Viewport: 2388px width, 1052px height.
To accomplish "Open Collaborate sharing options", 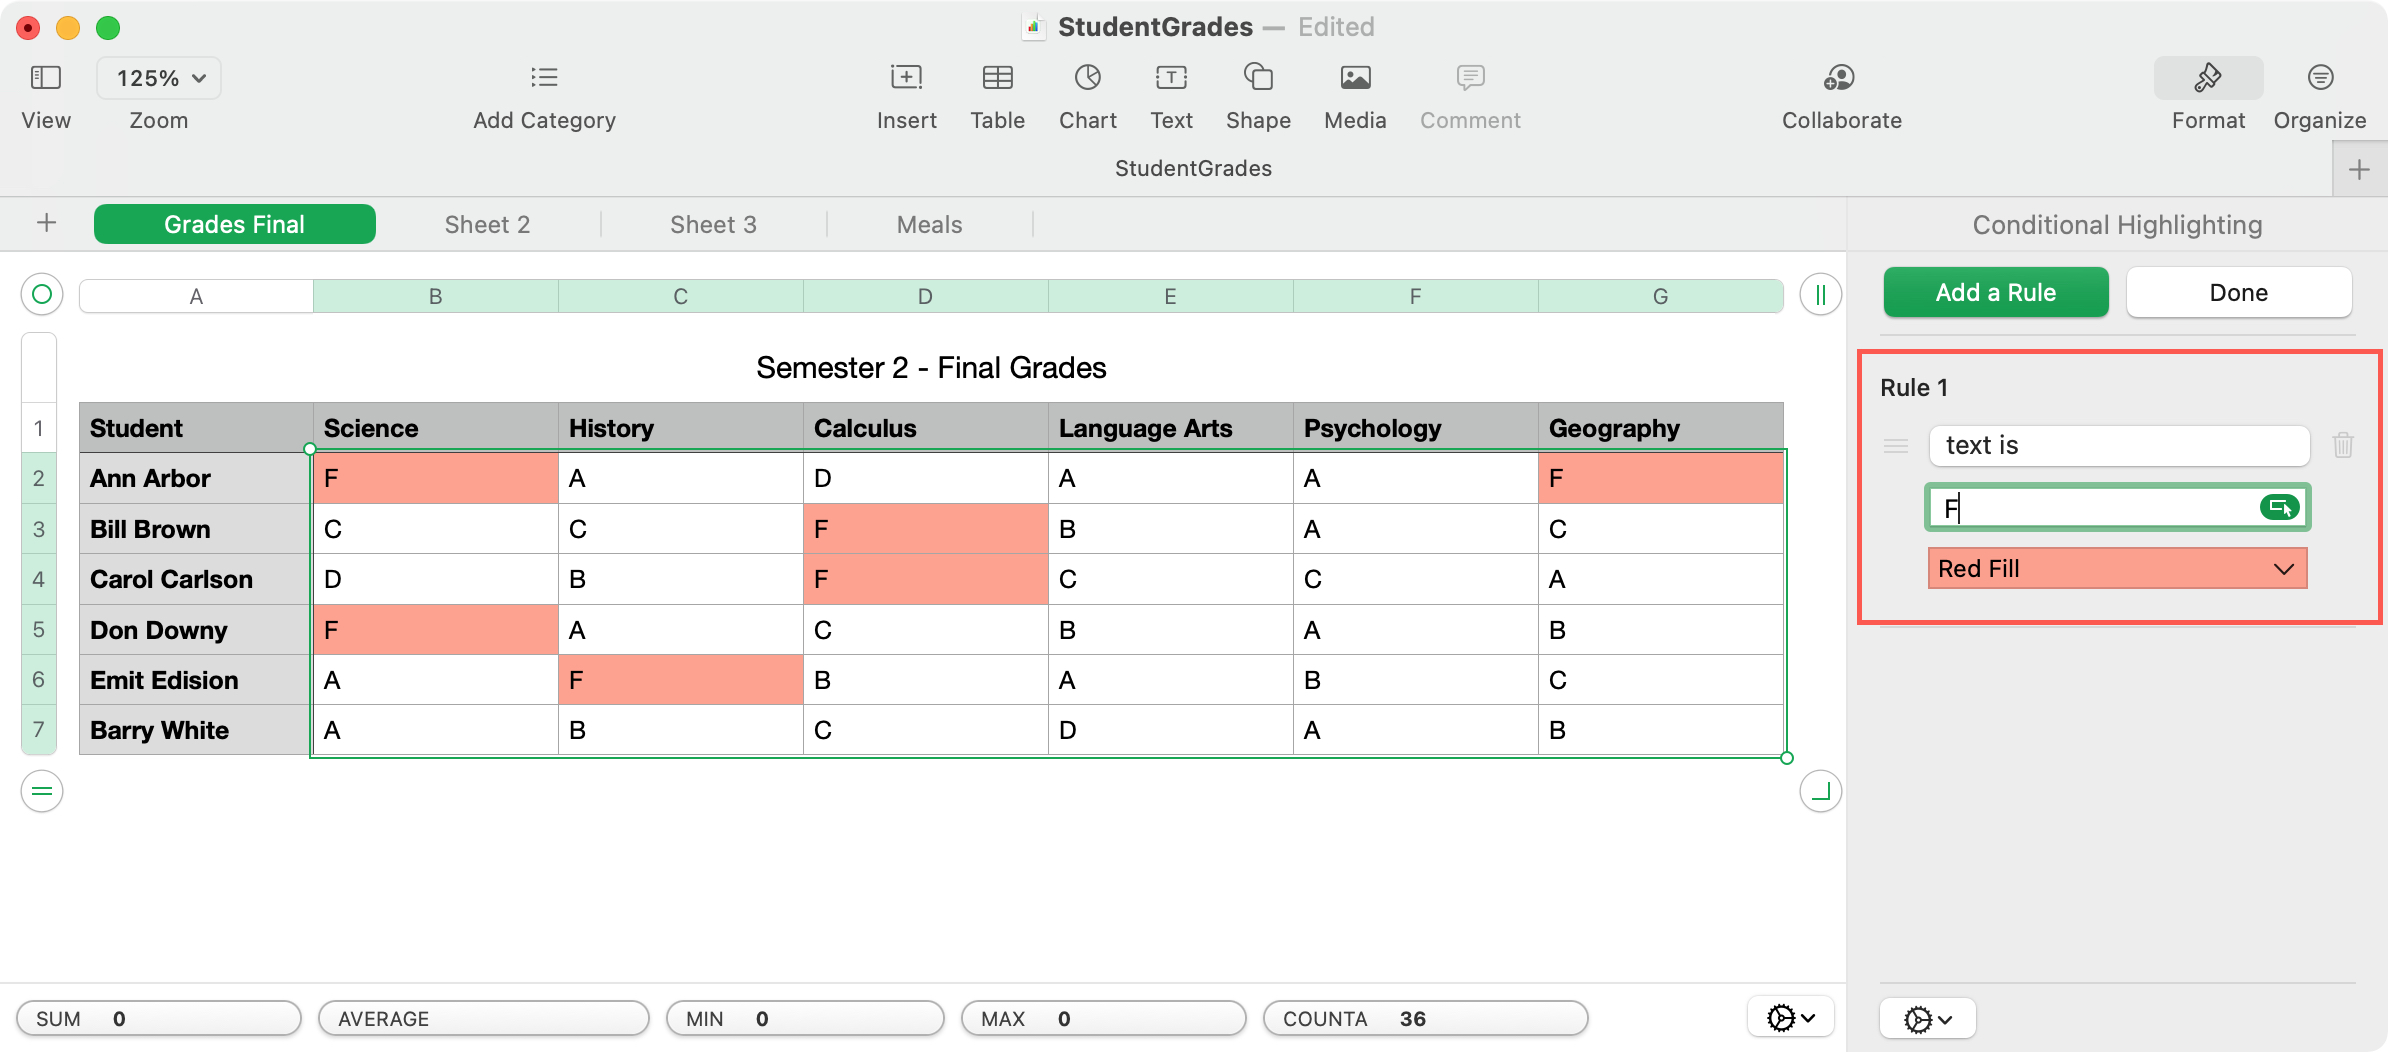I will [1840, 95].
